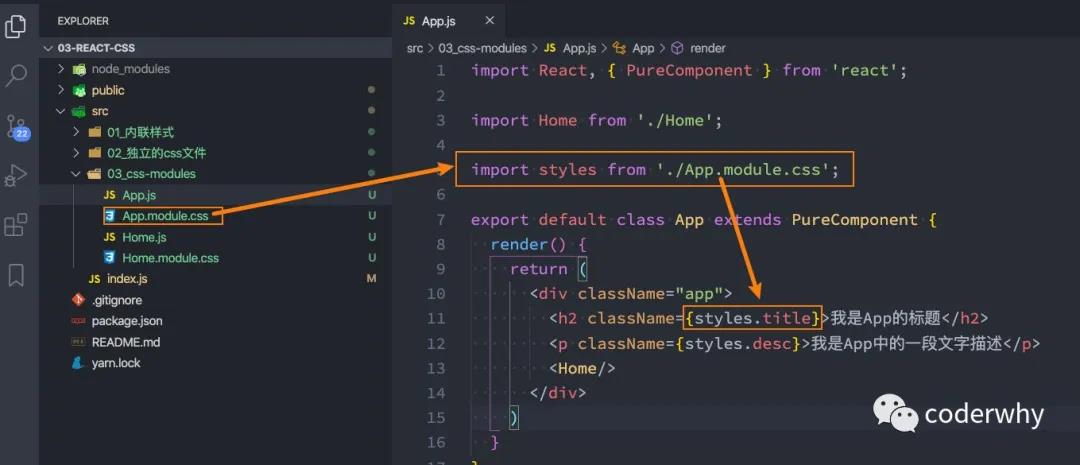Click the <Home/> tag on line 13
This screenshot has height=465, width=1080.
point(582,369)
